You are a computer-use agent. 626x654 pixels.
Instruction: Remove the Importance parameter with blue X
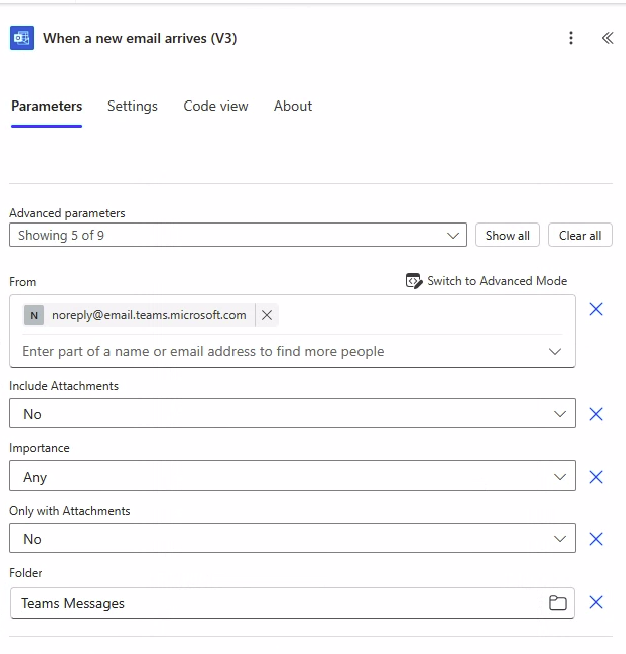pos(596,477)
